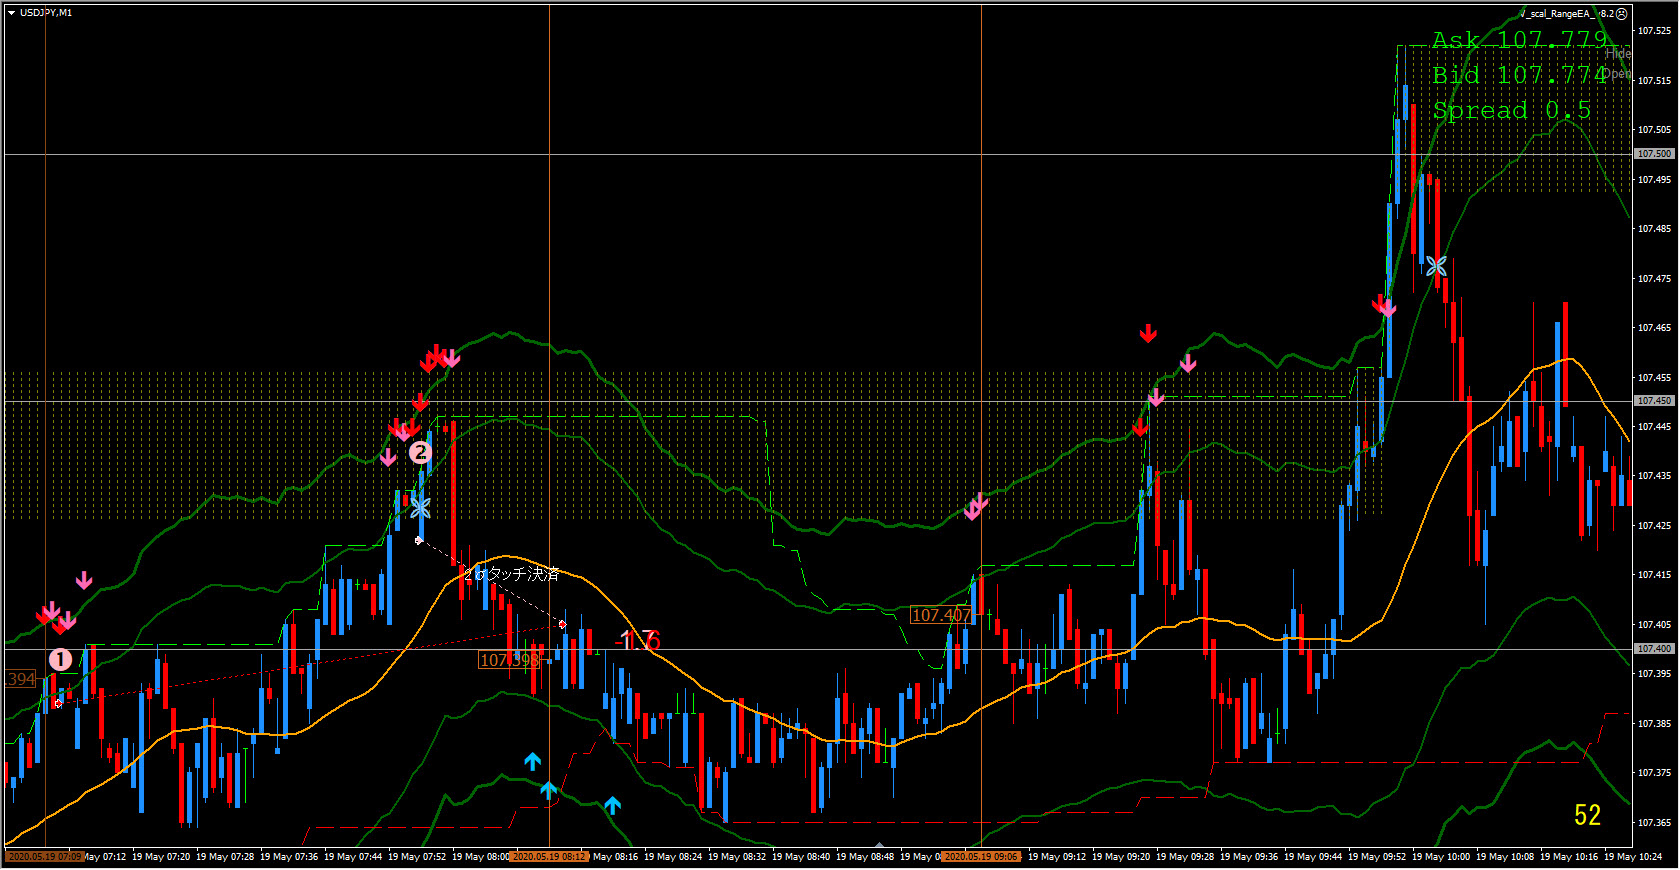Click the 19 May 10:00 time label

tap(1441, 857)
